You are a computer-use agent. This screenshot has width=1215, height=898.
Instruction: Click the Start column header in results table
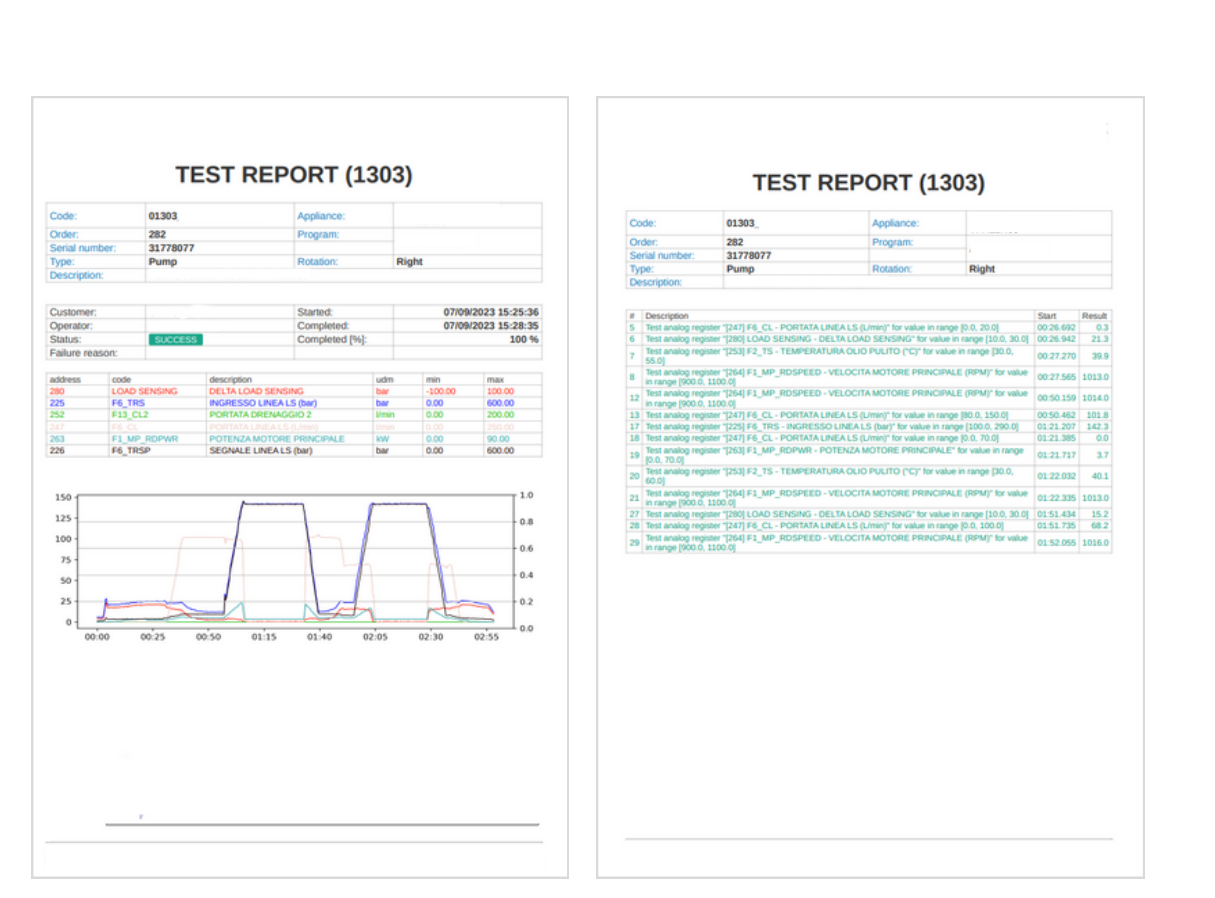pyautogui.click(x=1047, y=316)
